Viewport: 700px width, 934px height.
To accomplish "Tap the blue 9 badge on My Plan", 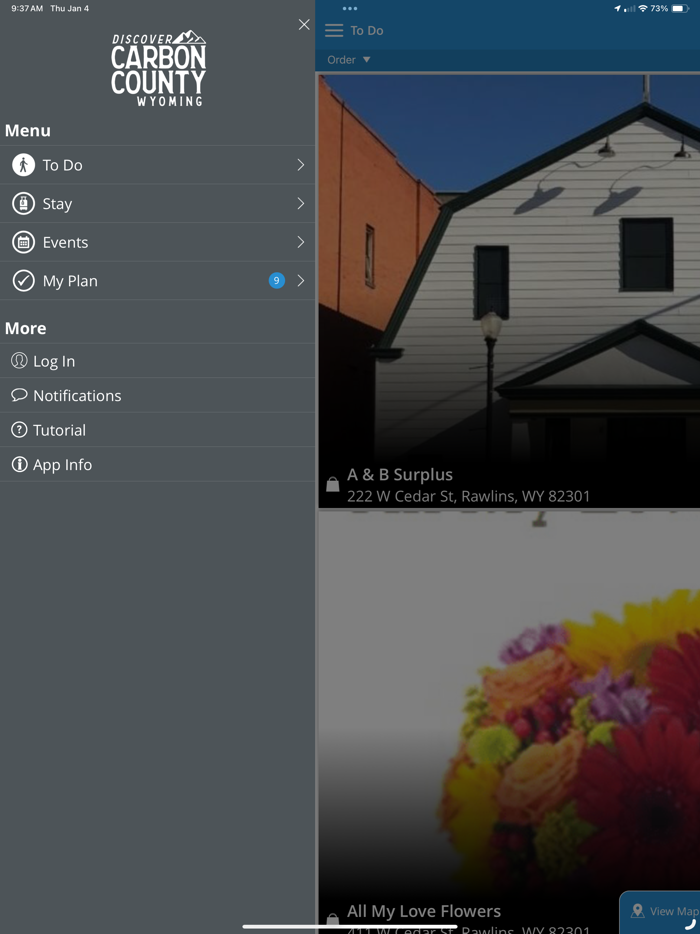I will coord(276,281).
